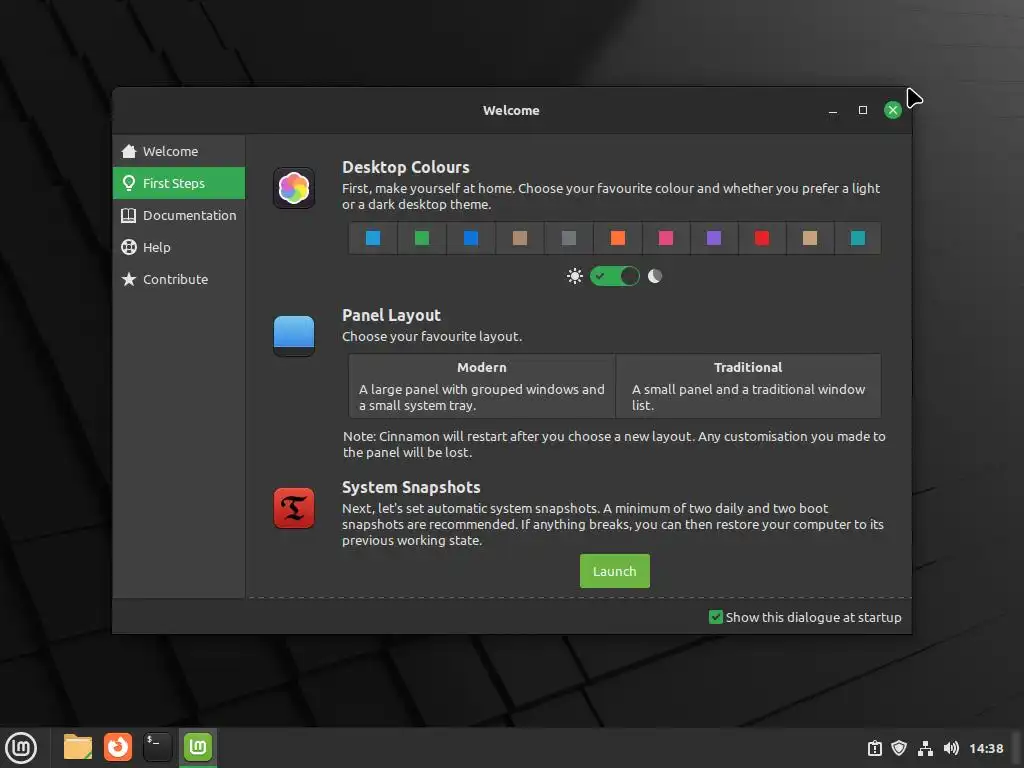Click the moon dark-theme icon
The image size is (1024, 768).
point(654,276)
